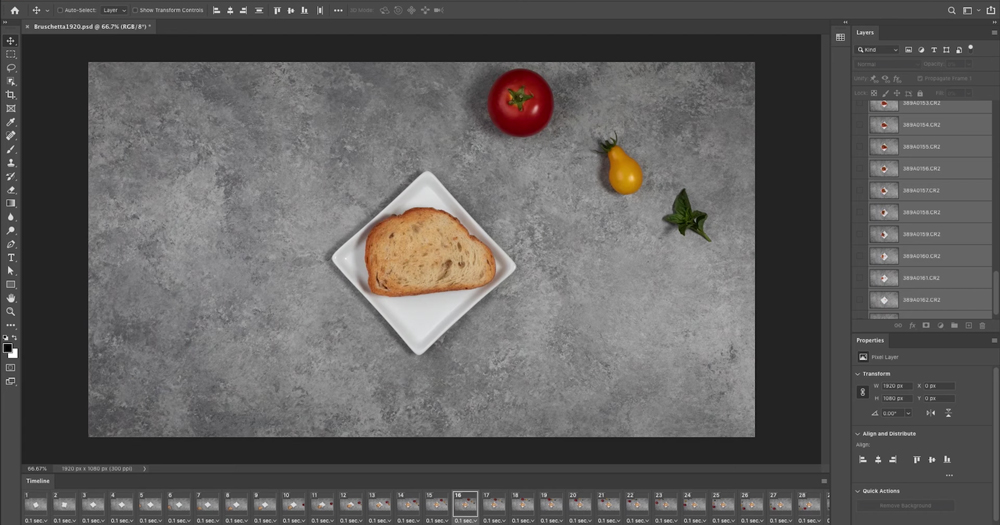Toggle visibility of layer 389A0158.CR2

click(x=860, y=212)
